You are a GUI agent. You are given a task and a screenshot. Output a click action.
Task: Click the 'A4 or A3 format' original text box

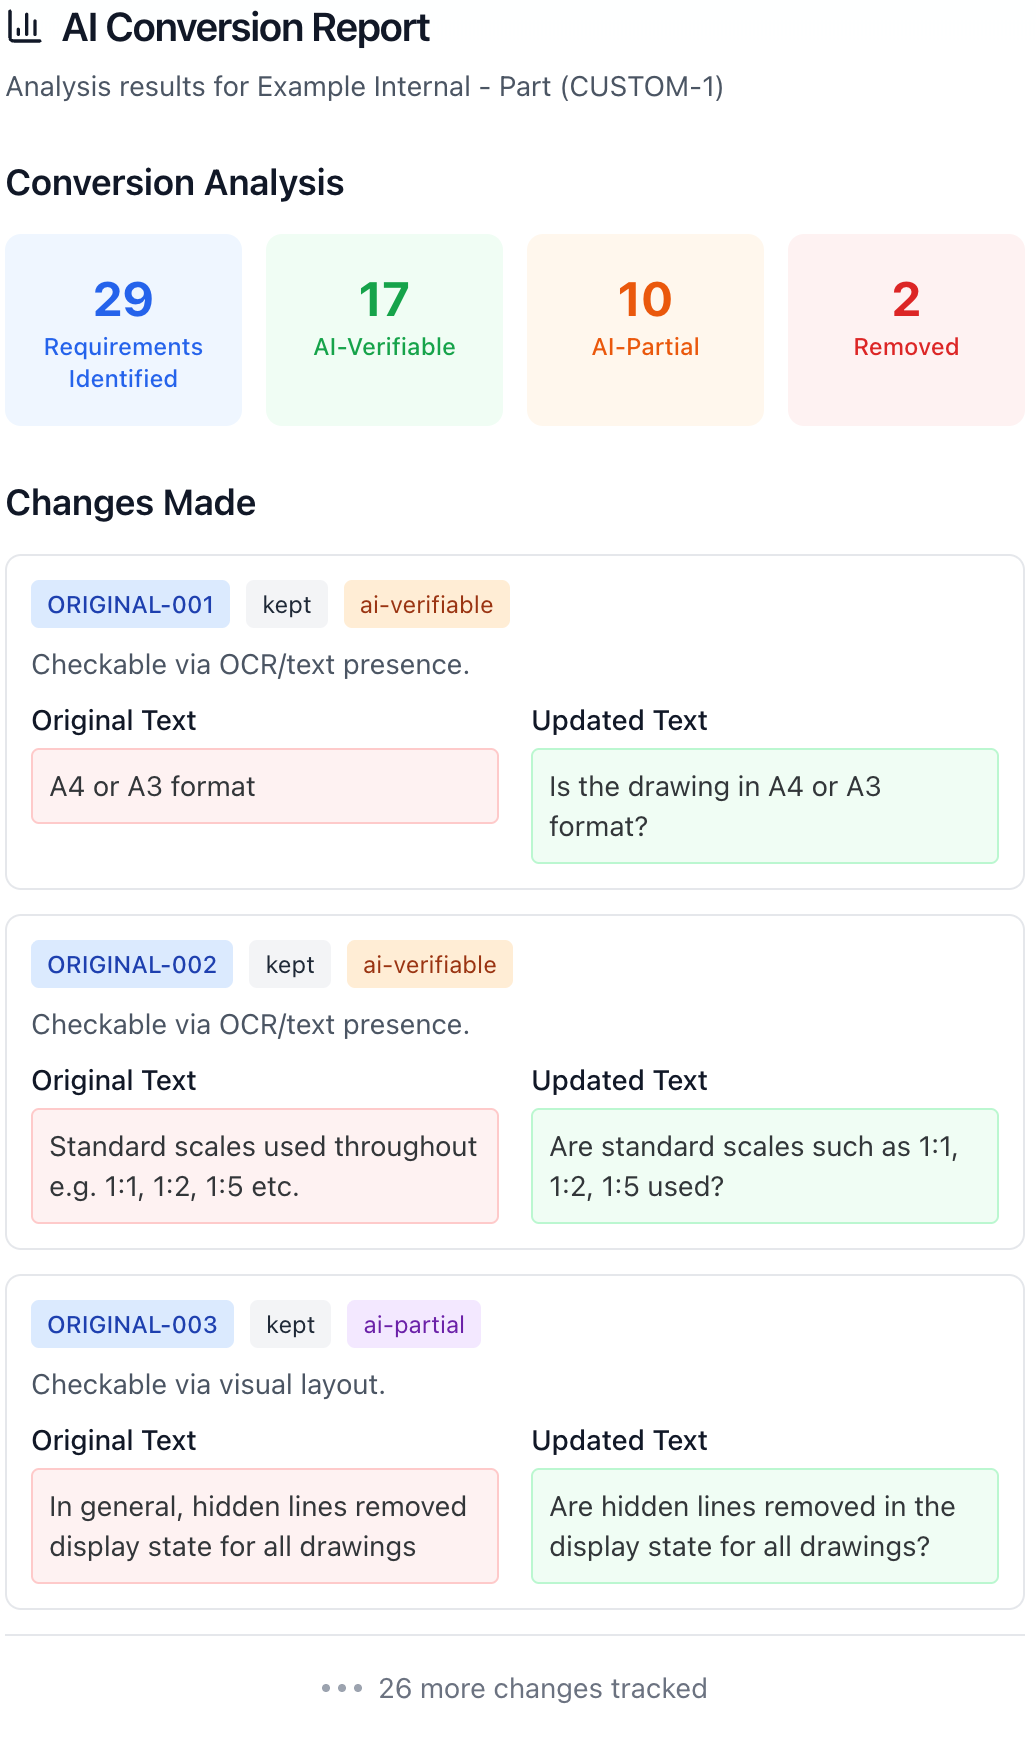265,787
